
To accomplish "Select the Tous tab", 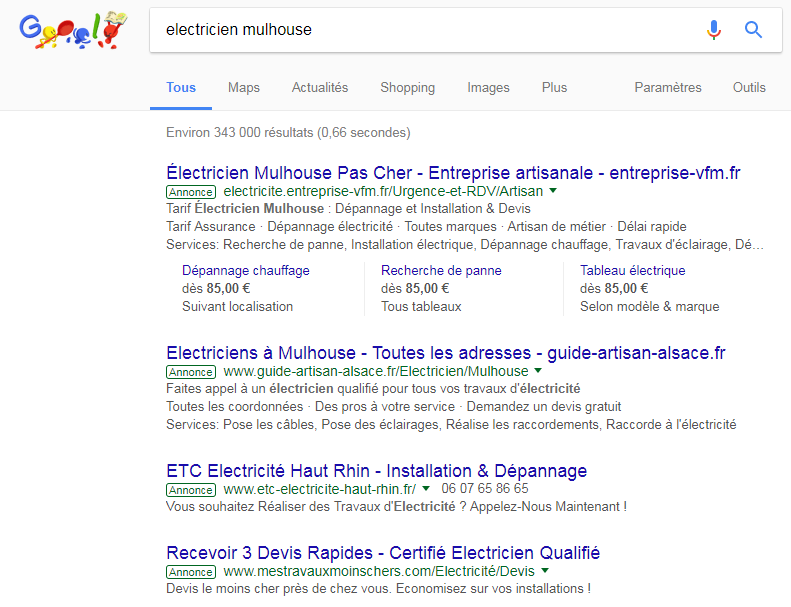I will point(181,87).
